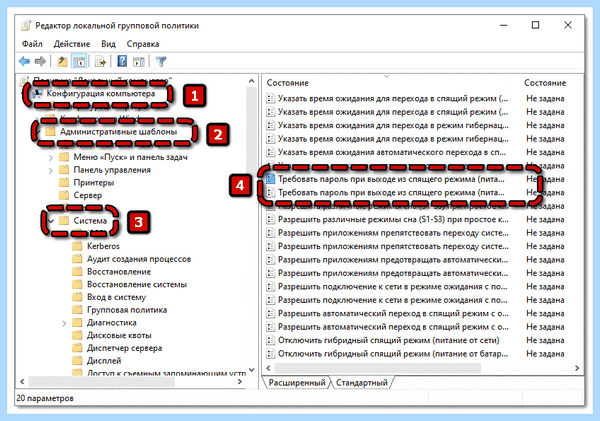Image resolution: width=600 pixels, height=421 pixels.
Task: Click list pane horizontal scroll right arrow
Action: pos(577,368)
